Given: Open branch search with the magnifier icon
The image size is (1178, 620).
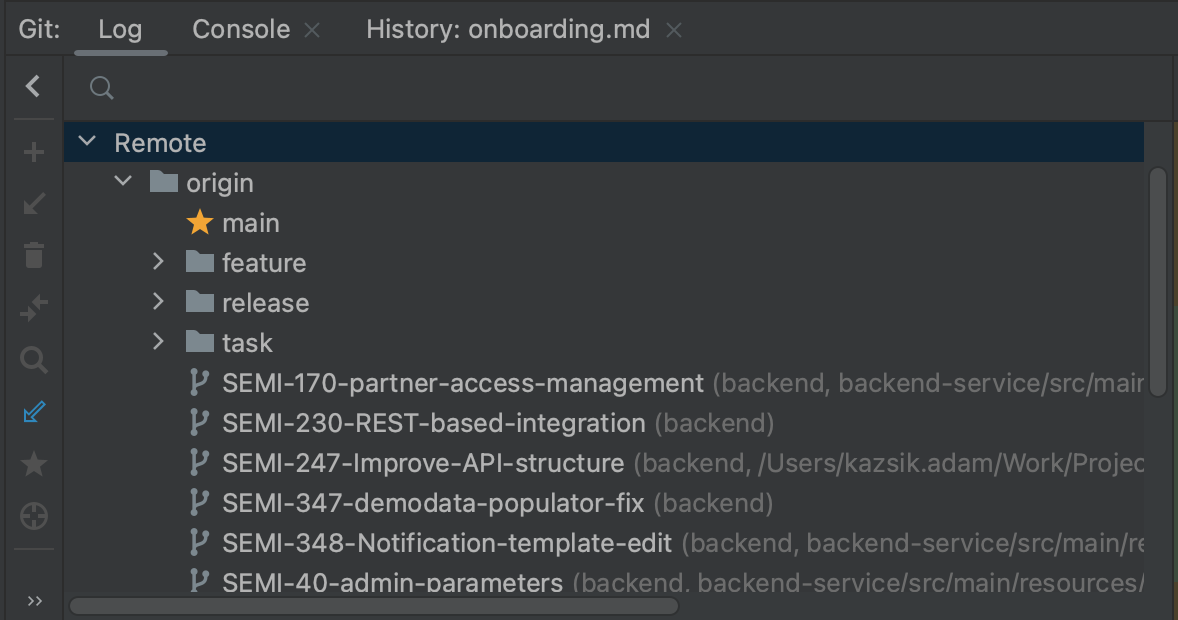Looking at the screenshot, I should pyautogui.click(x=33, y=359).
